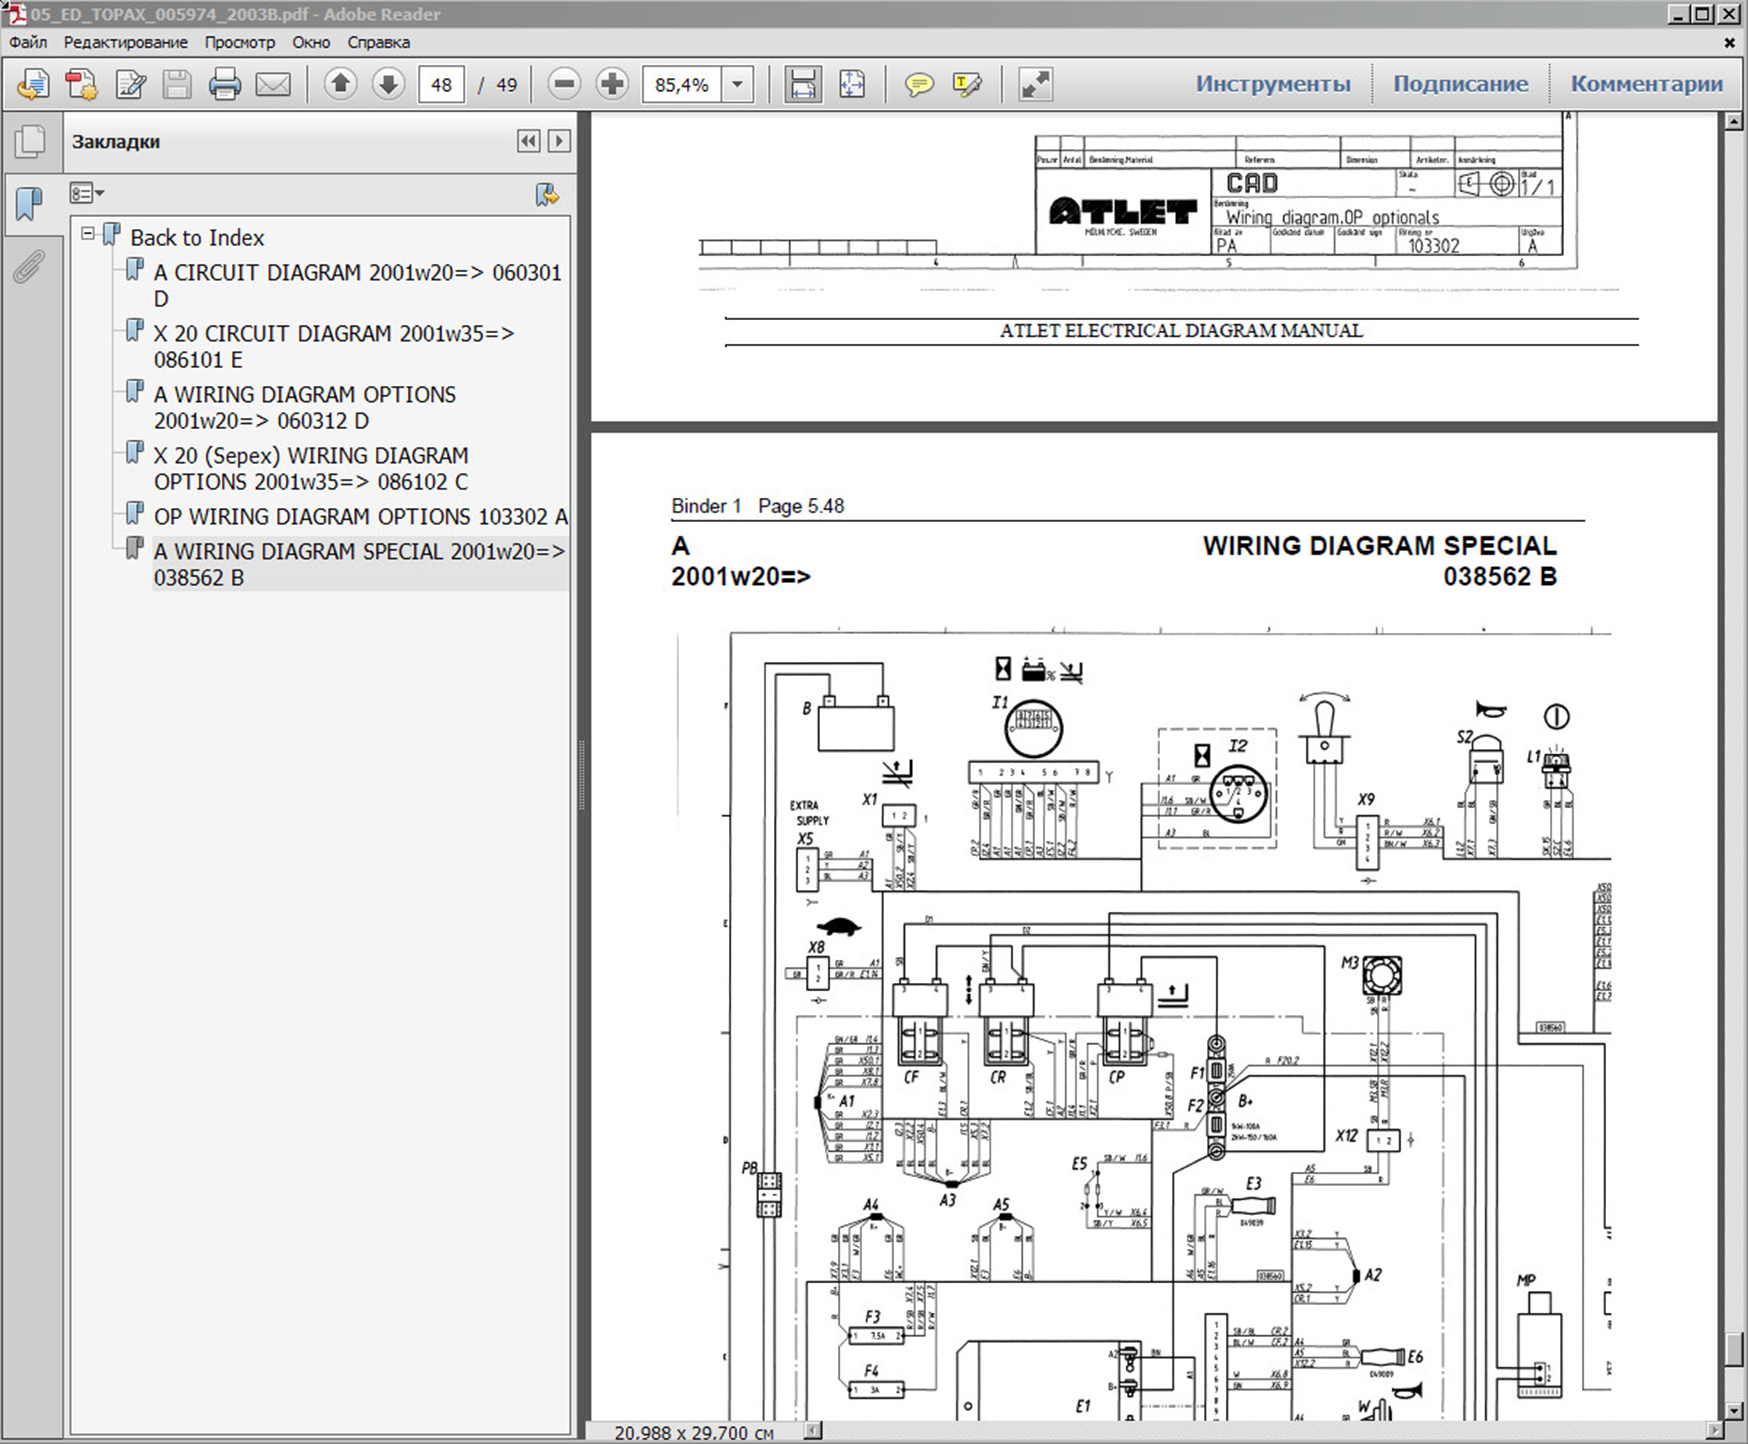The width and height of the screenshot is (1748, 1444).
Task: Click the zoom out minus button
Action: [x=564, y=85]
